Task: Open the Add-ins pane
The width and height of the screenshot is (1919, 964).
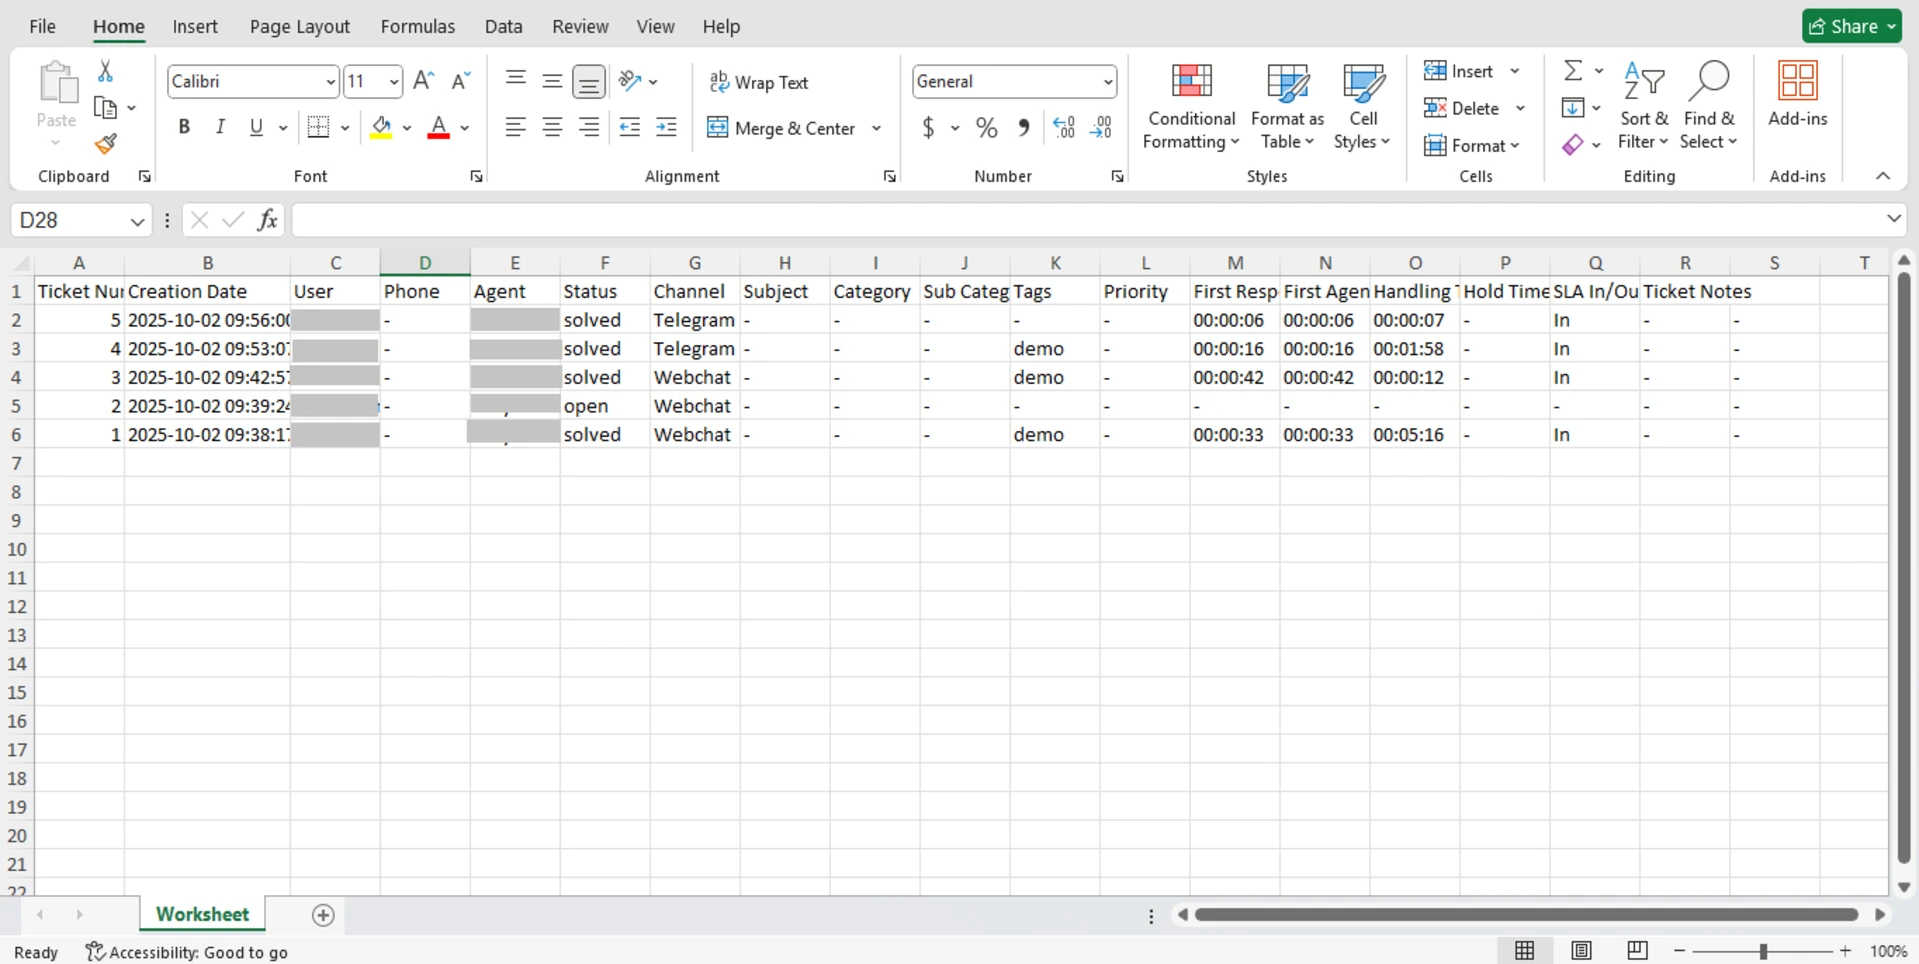Action: pyautogui.click(x=1797, y=95)
